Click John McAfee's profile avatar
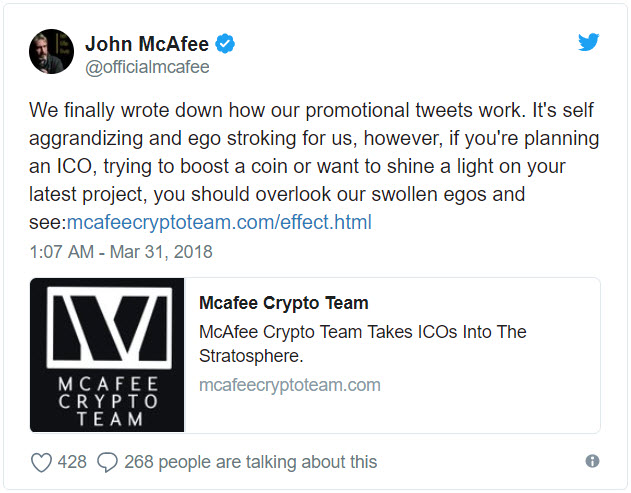This screenshot has width=631, height=493. tap(51, 51)
